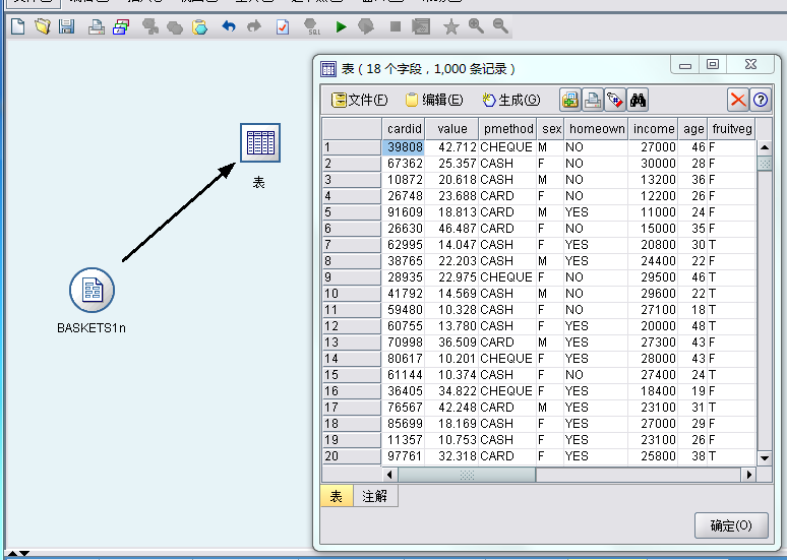The height and width of the screenshot is (560, 787).
Task: Click the homeown column header
Action: pyautogui.click(x=596, y=129)
